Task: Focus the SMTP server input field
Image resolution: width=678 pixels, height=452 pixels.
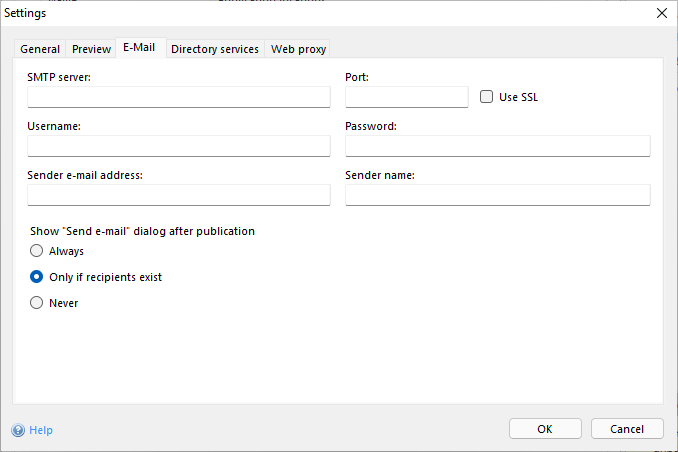Action: point(179,97)
